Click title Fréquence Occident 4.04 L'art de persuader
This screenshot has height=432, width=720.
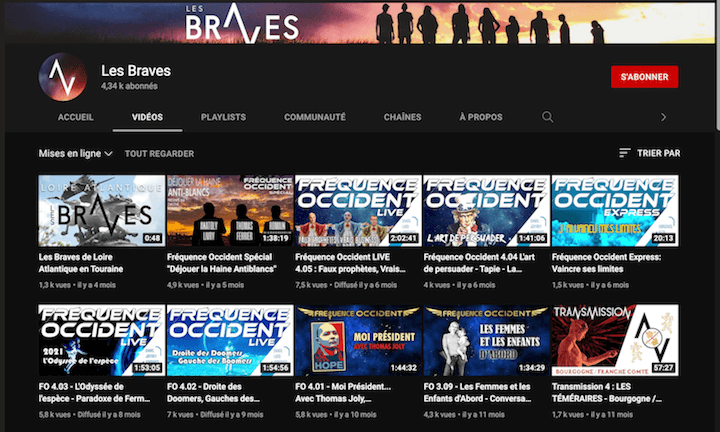pyautogui.click(x=479, y=263)
